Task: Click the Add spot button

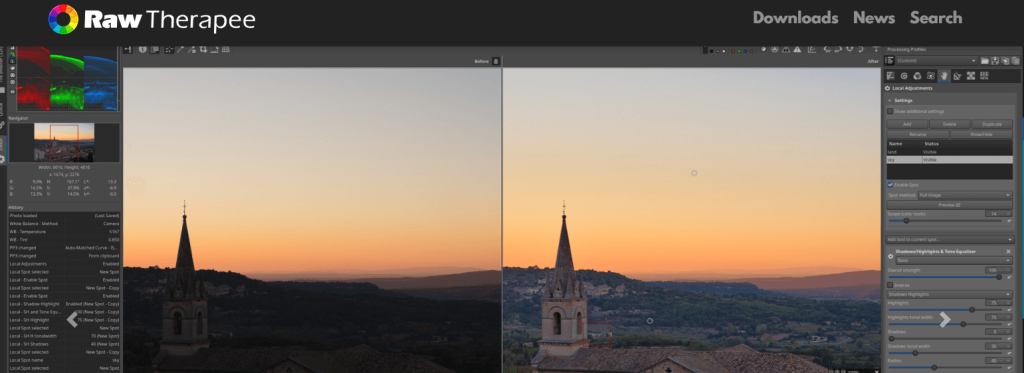Action: click(x=907, y=124)
